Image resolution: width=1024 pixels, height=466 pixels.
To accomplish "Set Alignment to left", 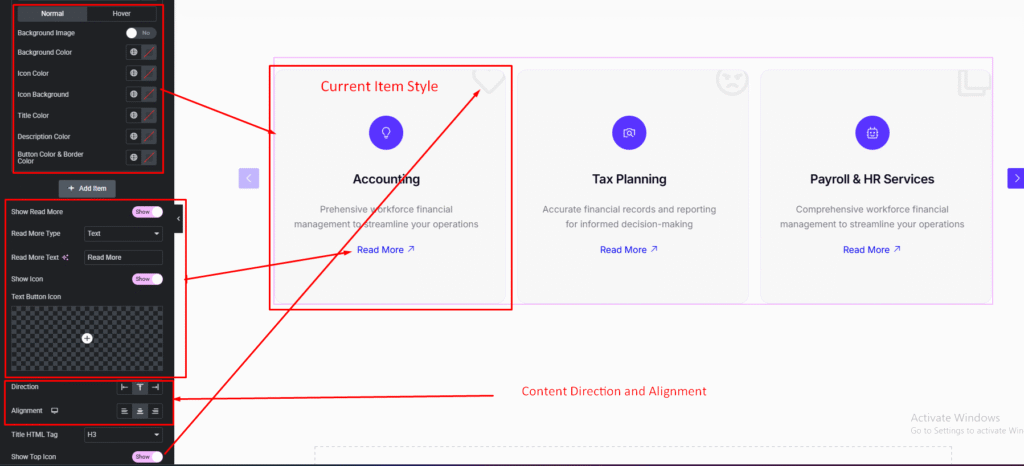I will 124,411.
